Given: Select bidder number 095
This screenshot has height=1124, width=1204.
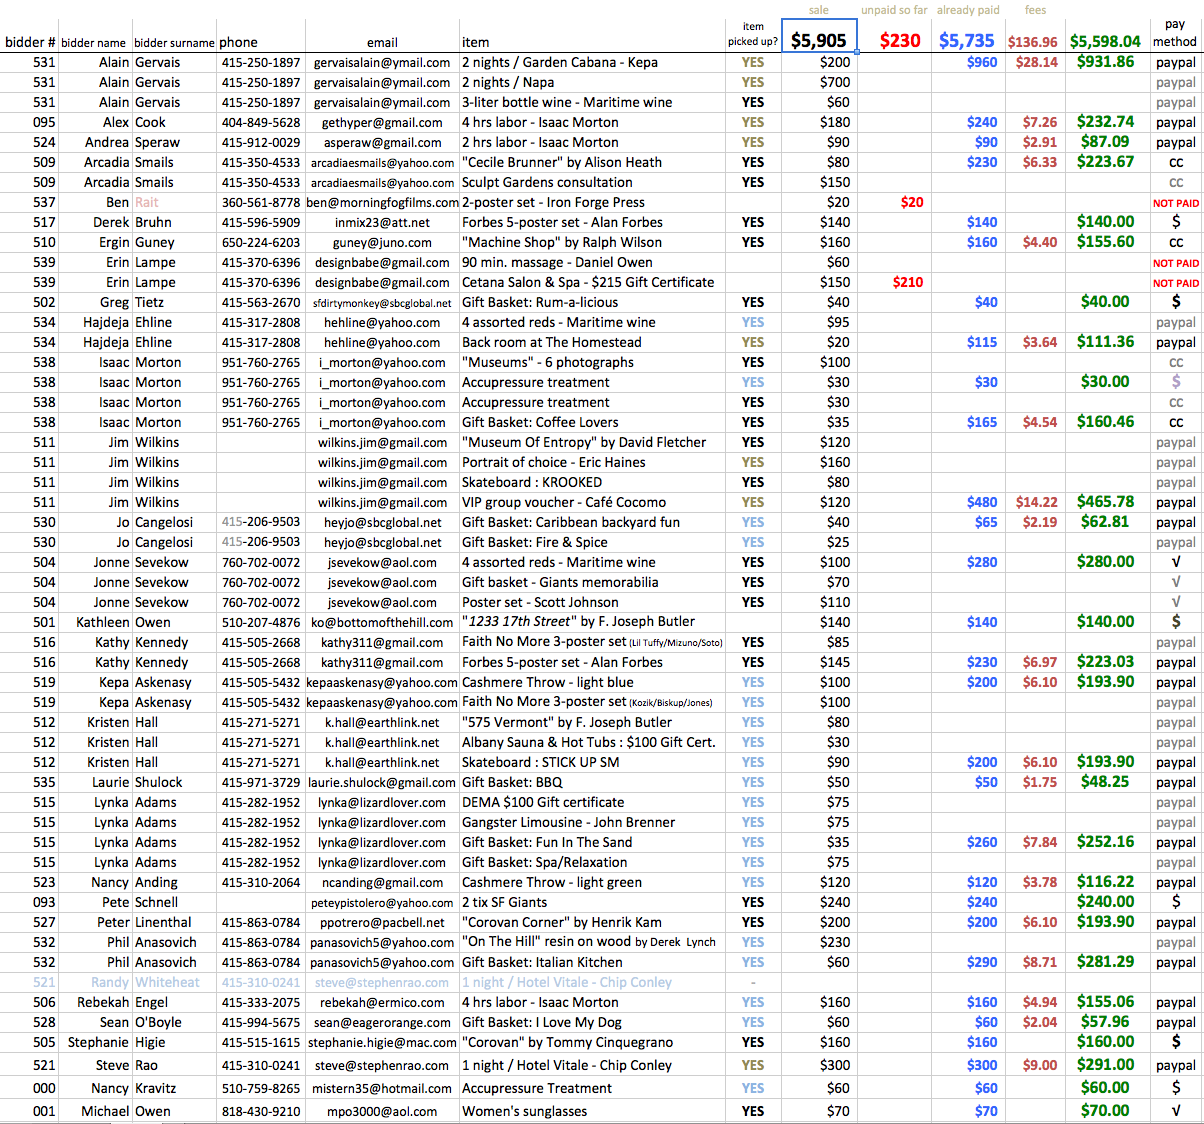Looking at the screenshot, I should tap(44, 122).
